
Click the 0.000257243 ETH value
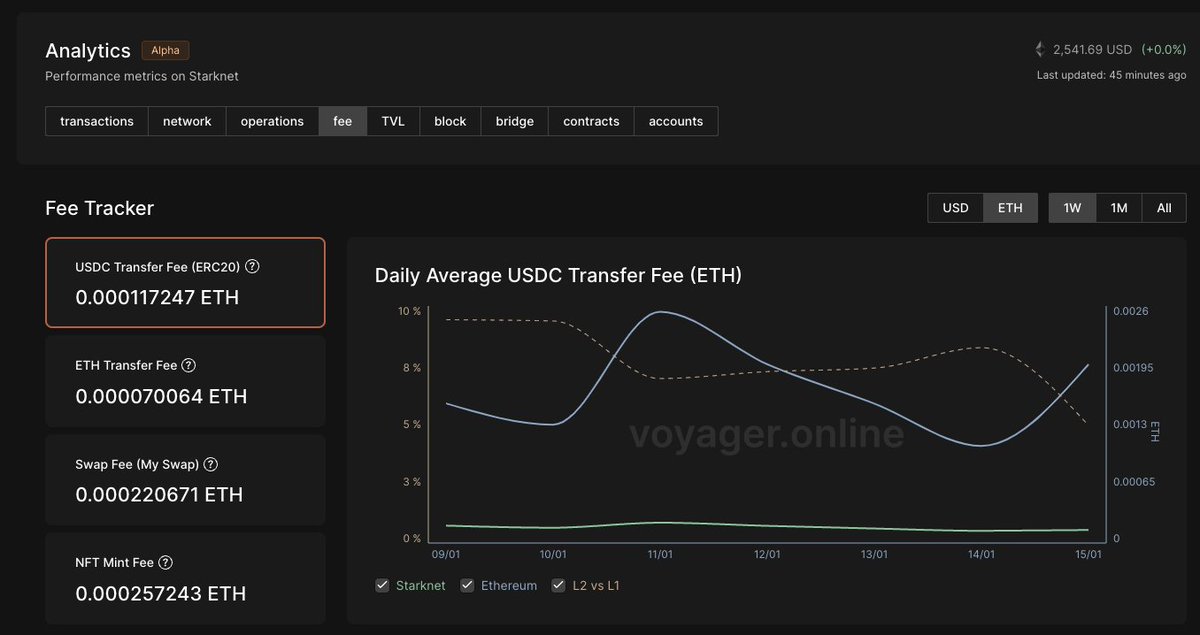tap(161, 593)
